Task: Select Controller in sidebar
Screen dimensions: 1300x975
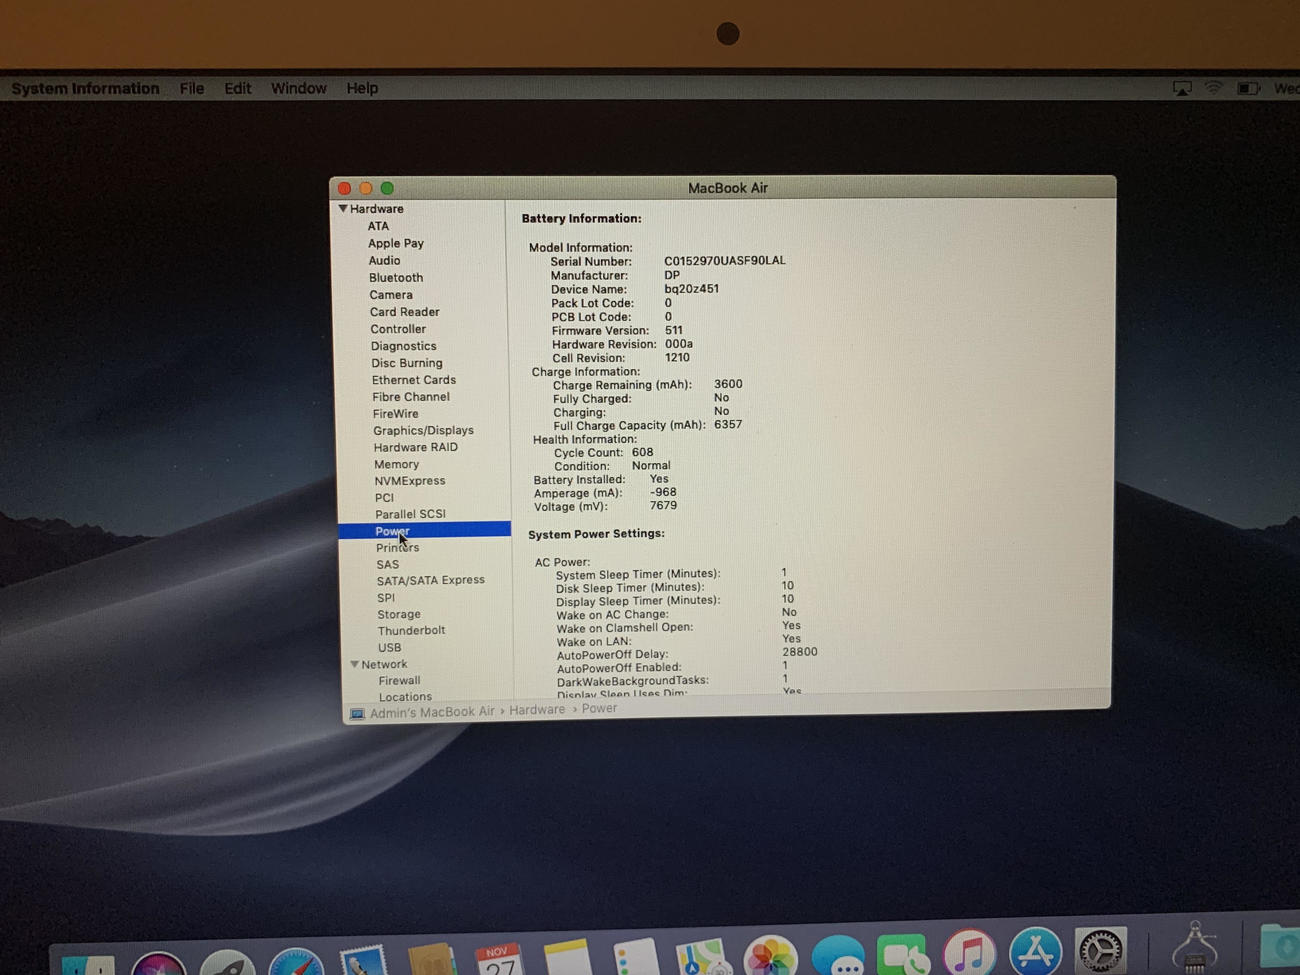Action: [398, 329]
